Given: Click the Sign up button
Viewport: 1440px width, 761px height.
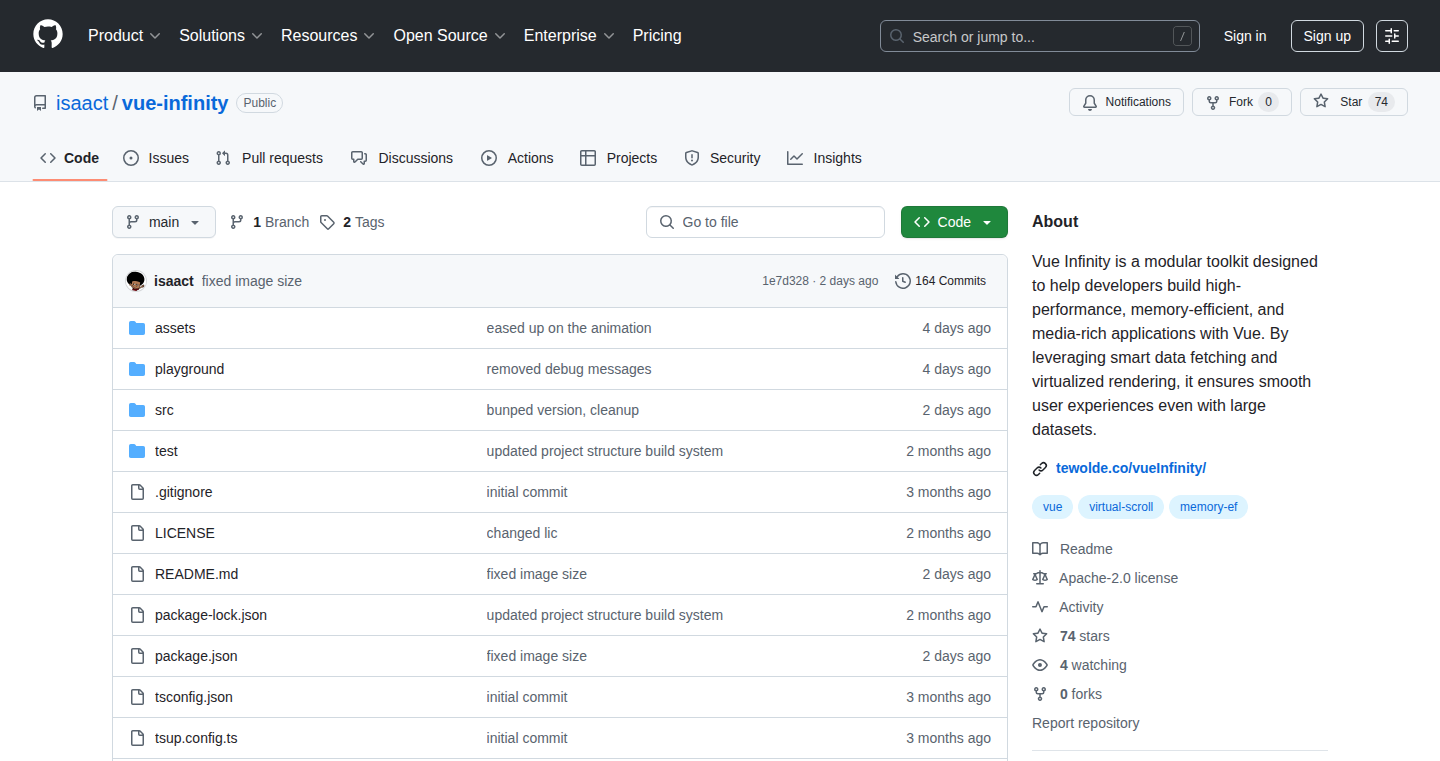Looking at the screenshot, I should [x=1327, y=36].
